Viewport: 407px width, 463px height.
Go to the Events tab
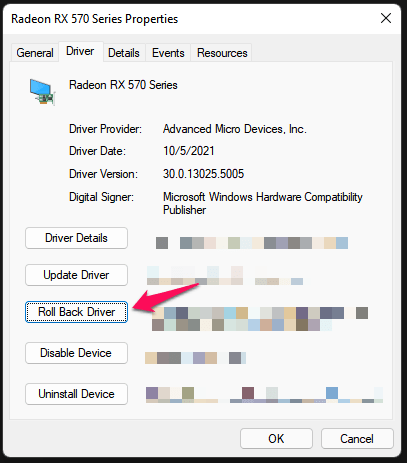tap(168, 53)
